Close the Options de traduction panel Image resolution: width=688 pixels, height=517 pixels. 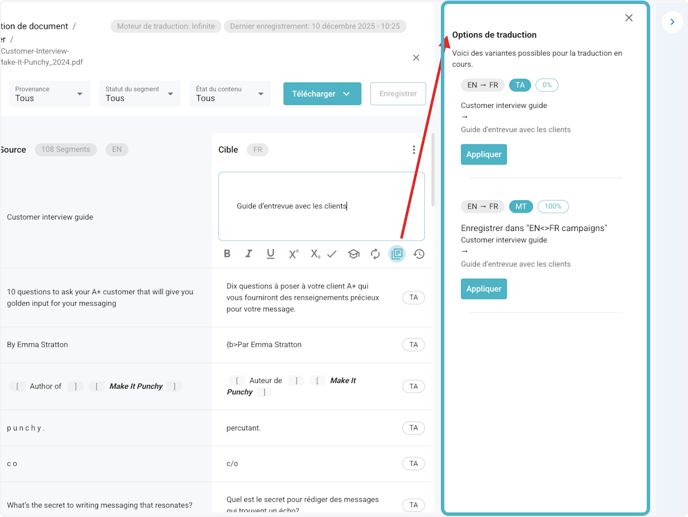point(629,18)
